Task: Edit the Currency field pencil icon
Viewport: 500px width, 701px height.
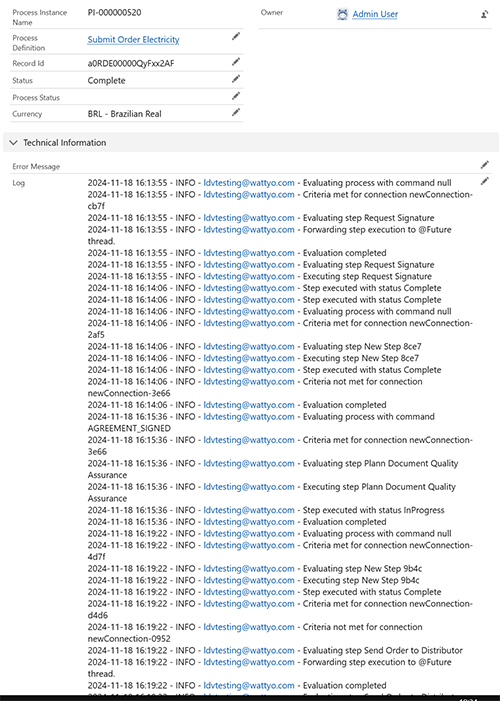Action: [236, 112]
